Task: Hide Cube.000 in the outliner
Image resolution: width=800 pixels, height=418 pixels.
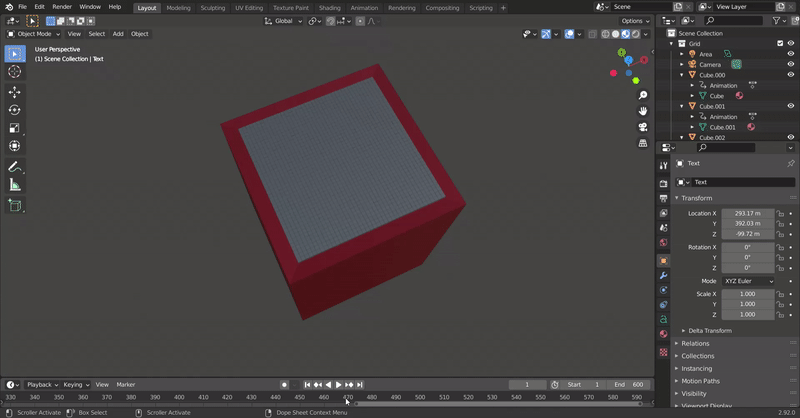Action: (x=790, y=75)
